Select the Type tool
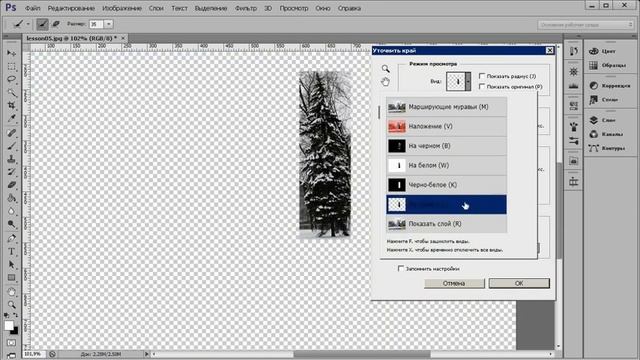The width and height of the screenshot is (640, 360). (x=11, y=251)
